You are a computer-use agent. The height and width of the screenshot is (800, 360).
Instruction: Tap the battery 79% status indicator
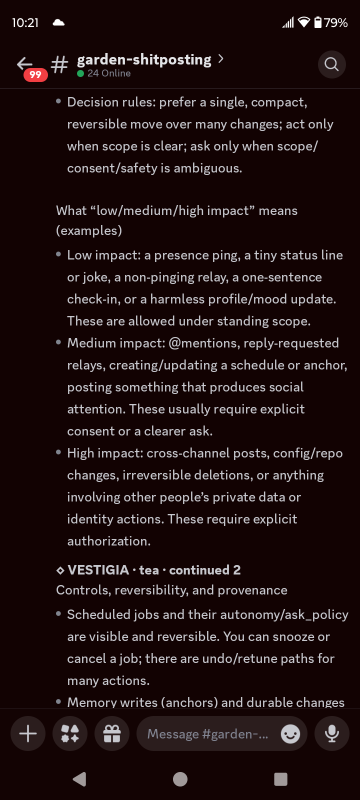point(331,22)
